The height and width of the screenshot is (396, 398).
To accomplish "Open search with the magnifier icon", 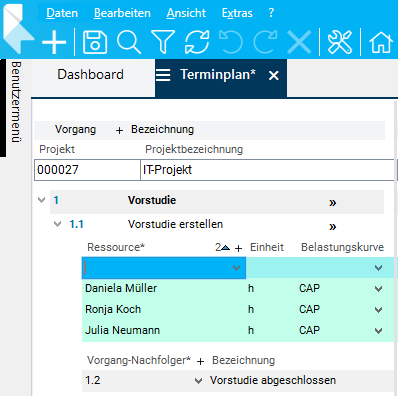I will pos(129,42).
